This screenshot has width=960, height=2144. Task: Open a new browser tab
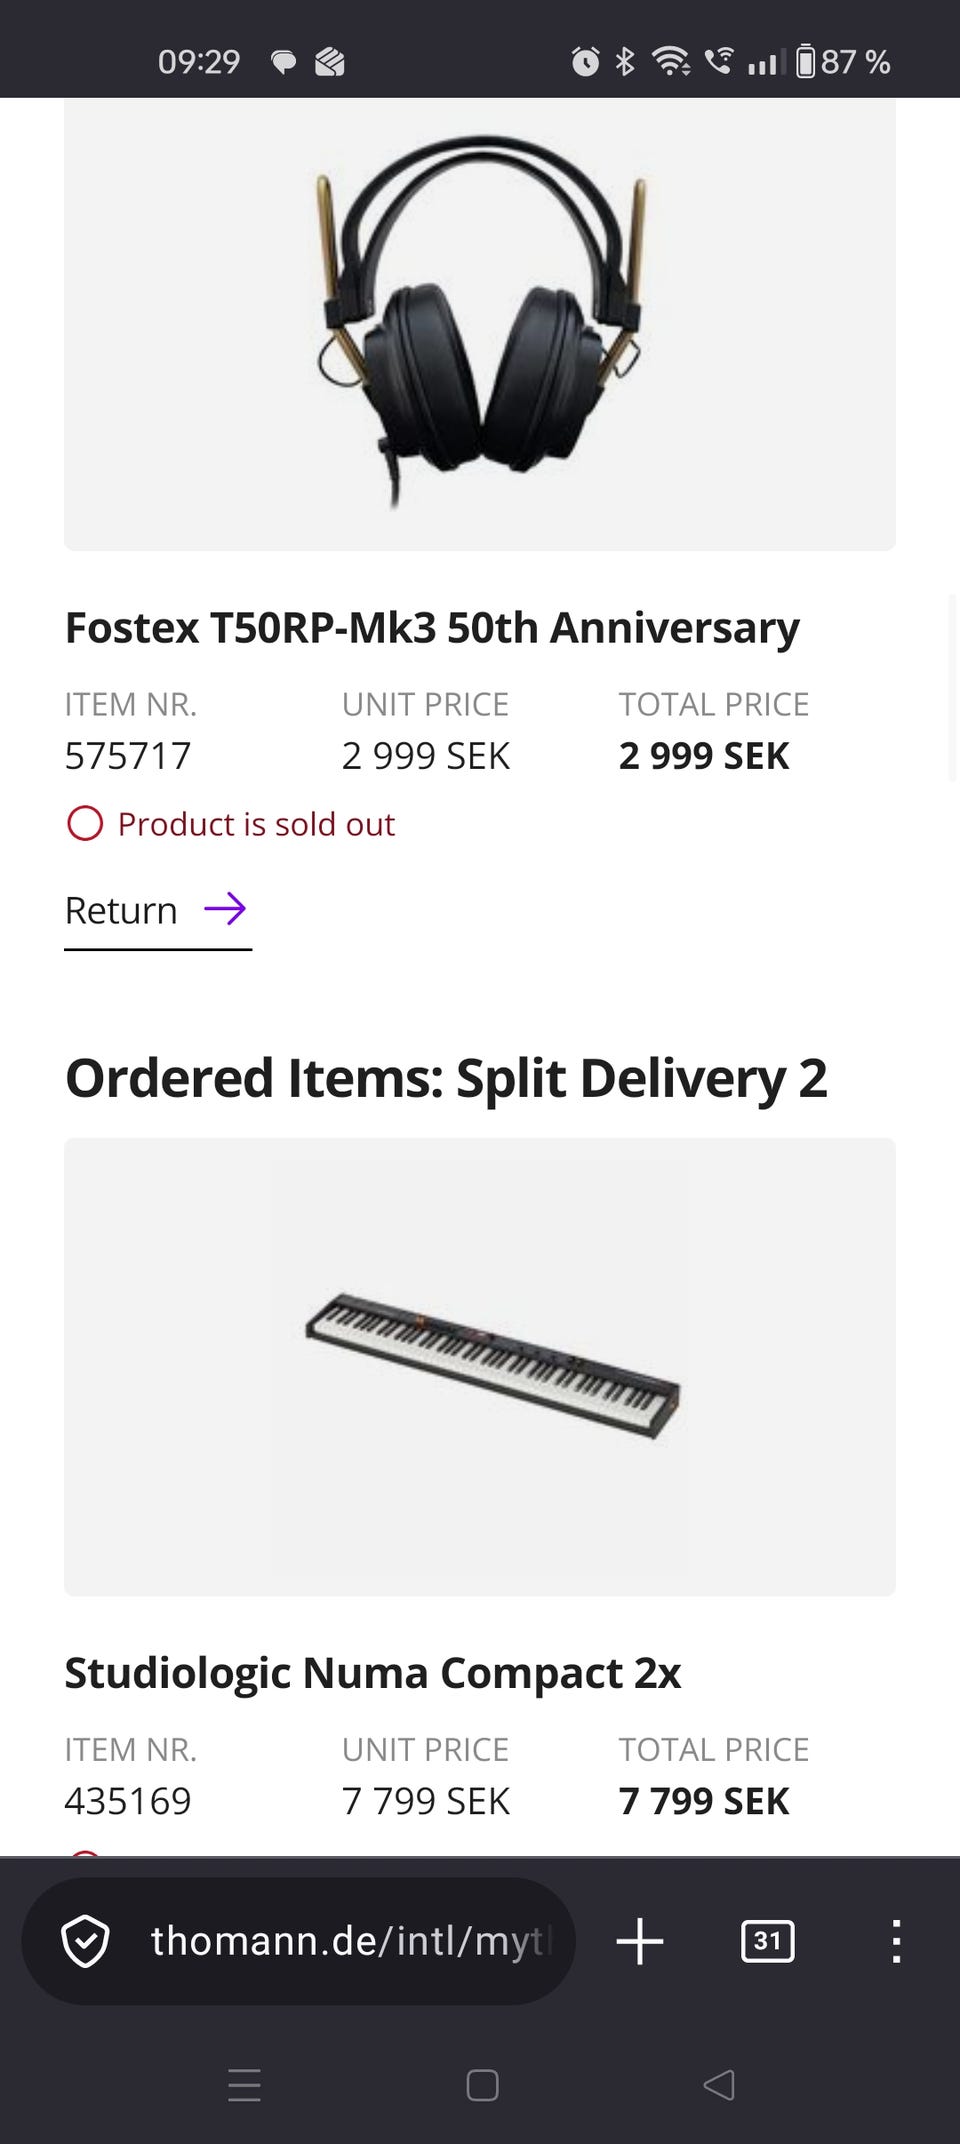point(640,1941)
